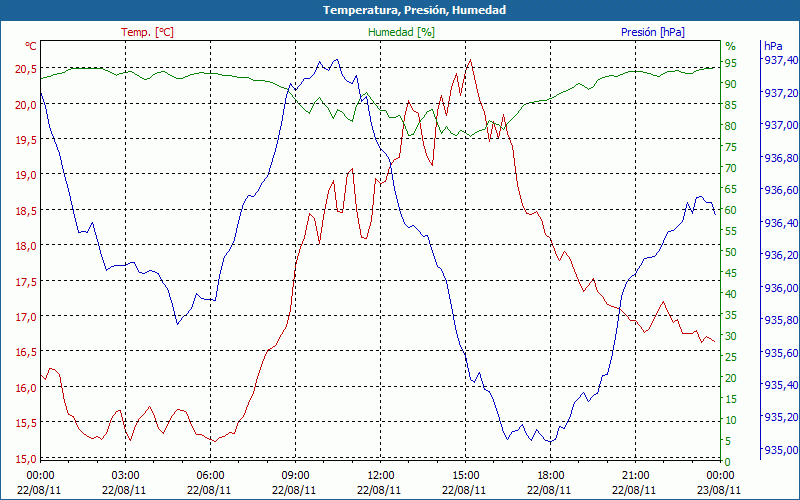Click the 09:00 time axis label
Viewport: 800px width, 500px height.
tap(295, 476)
